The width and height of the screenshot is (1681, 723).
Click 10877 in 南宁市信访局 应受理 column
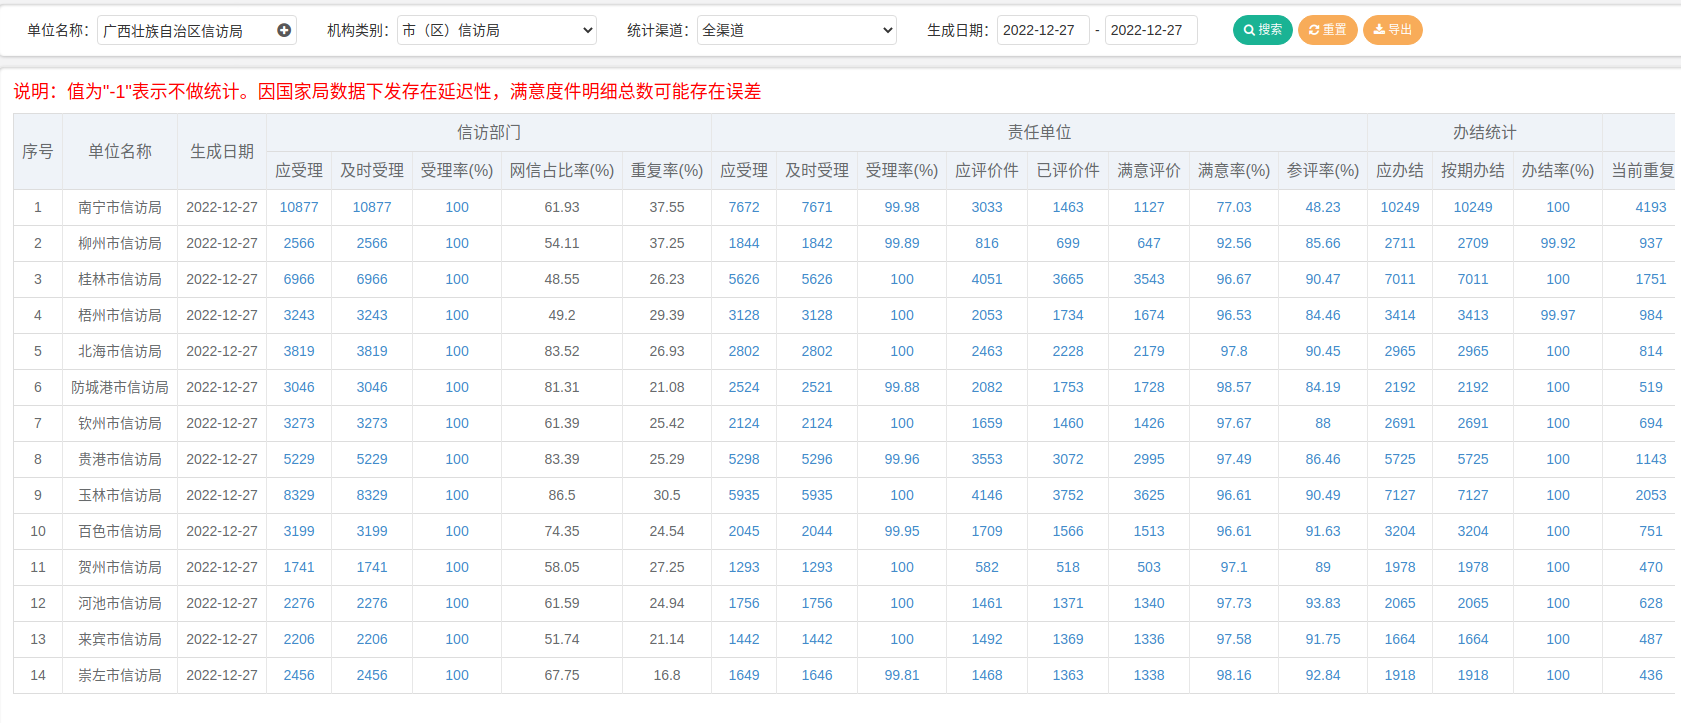299,207
